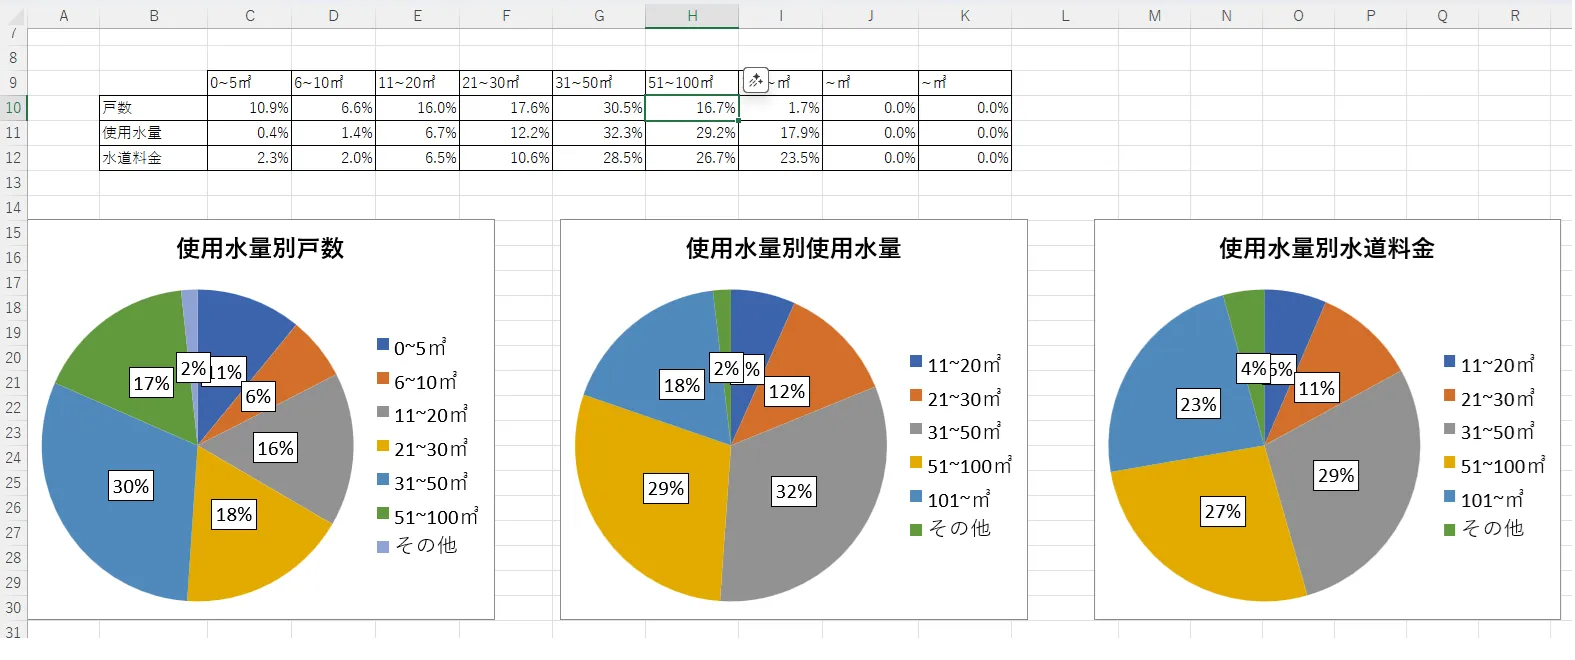Click the 使用水量 row label cell
This screenshot has height=660, width=1575.
pyautogui.click(x=154, y=133)
